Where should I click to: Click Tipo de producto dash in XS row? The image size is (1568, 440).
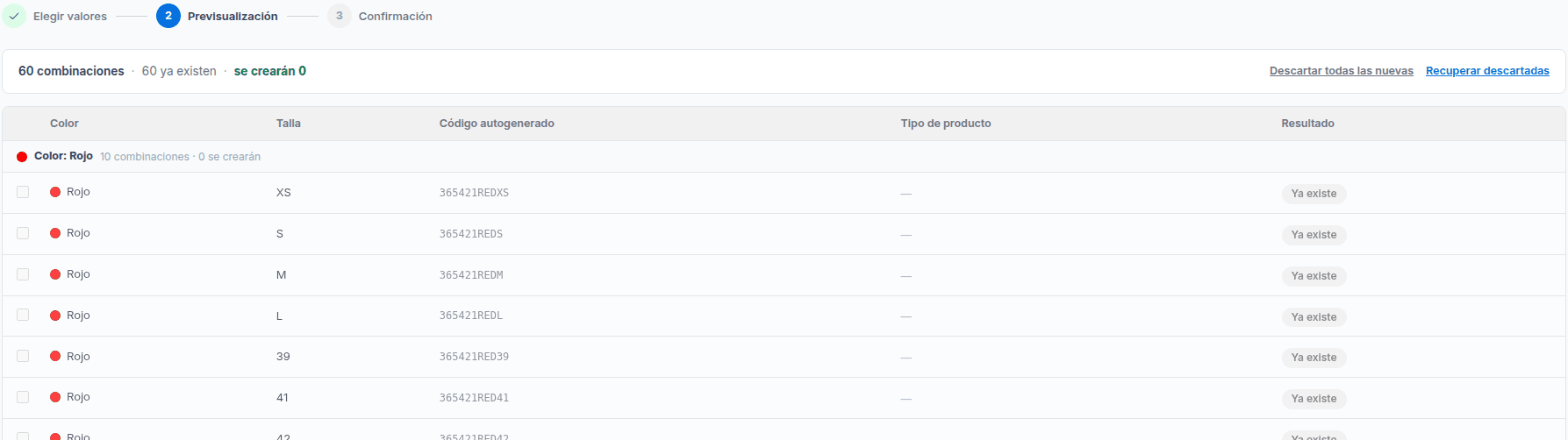[906, 193]
